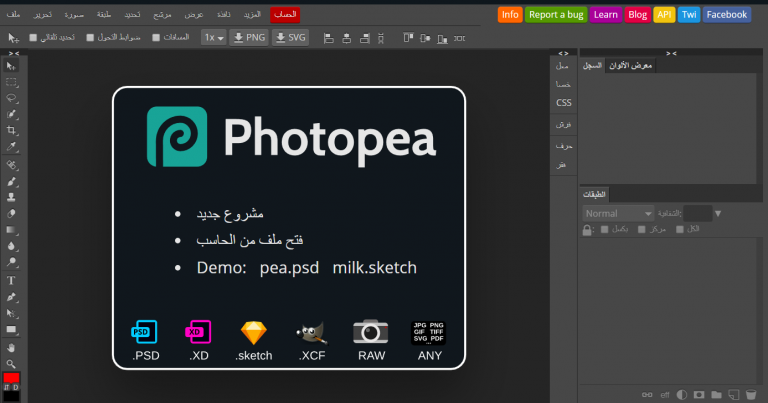Open the 1x export scale dropdown
Image resolution: width=768 pixels, height=403 pixels.
212,37
